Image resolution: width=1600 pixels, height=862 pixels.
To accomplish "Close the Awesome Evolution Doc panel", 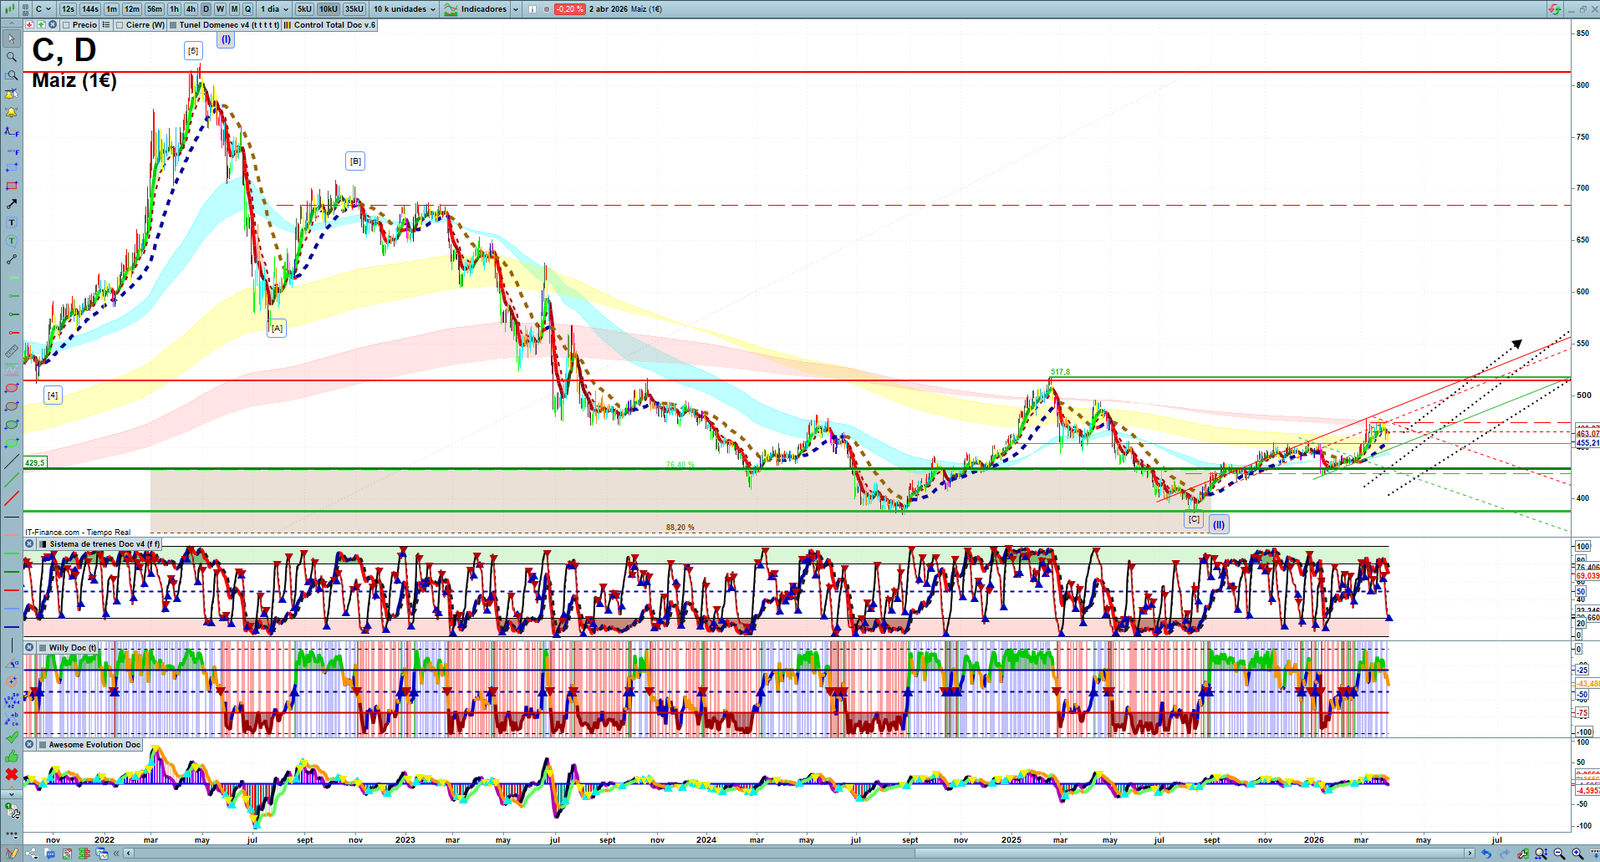I will pos(30,745).
